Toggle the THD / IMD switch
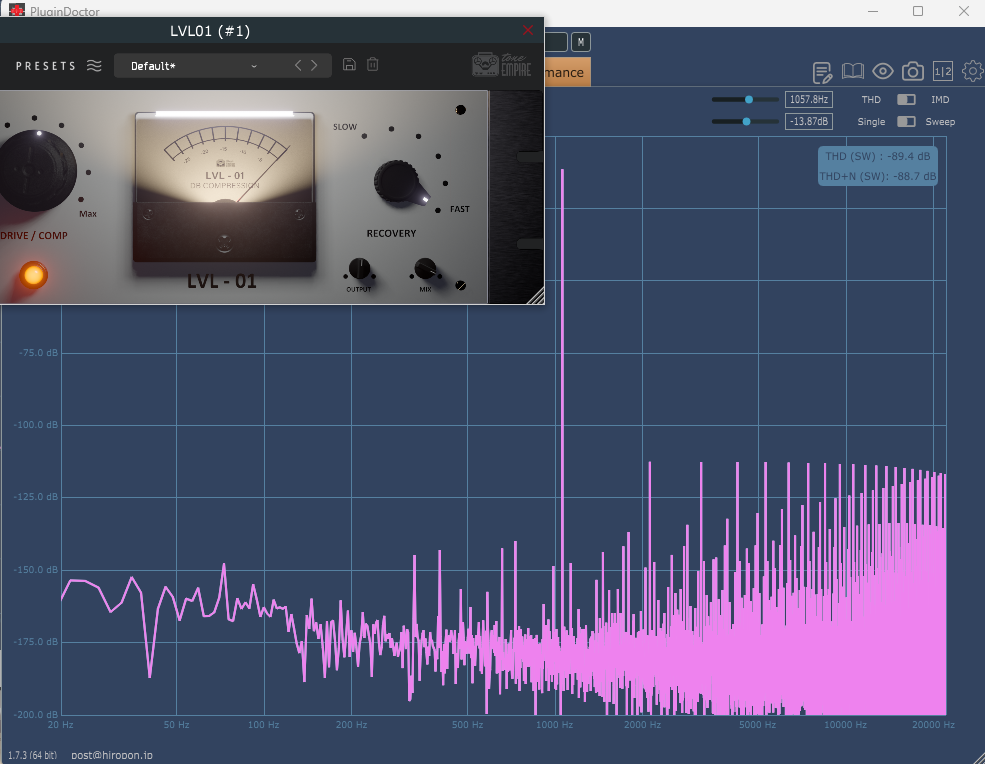 (x=906, y=99)
